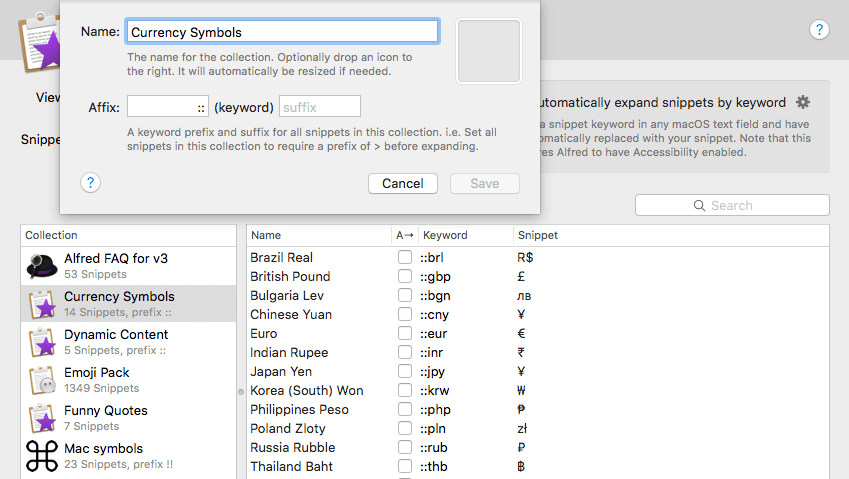Select the Korea (South) Won snippet name
This screenshot has height=479, width=849.
point(306,391)
